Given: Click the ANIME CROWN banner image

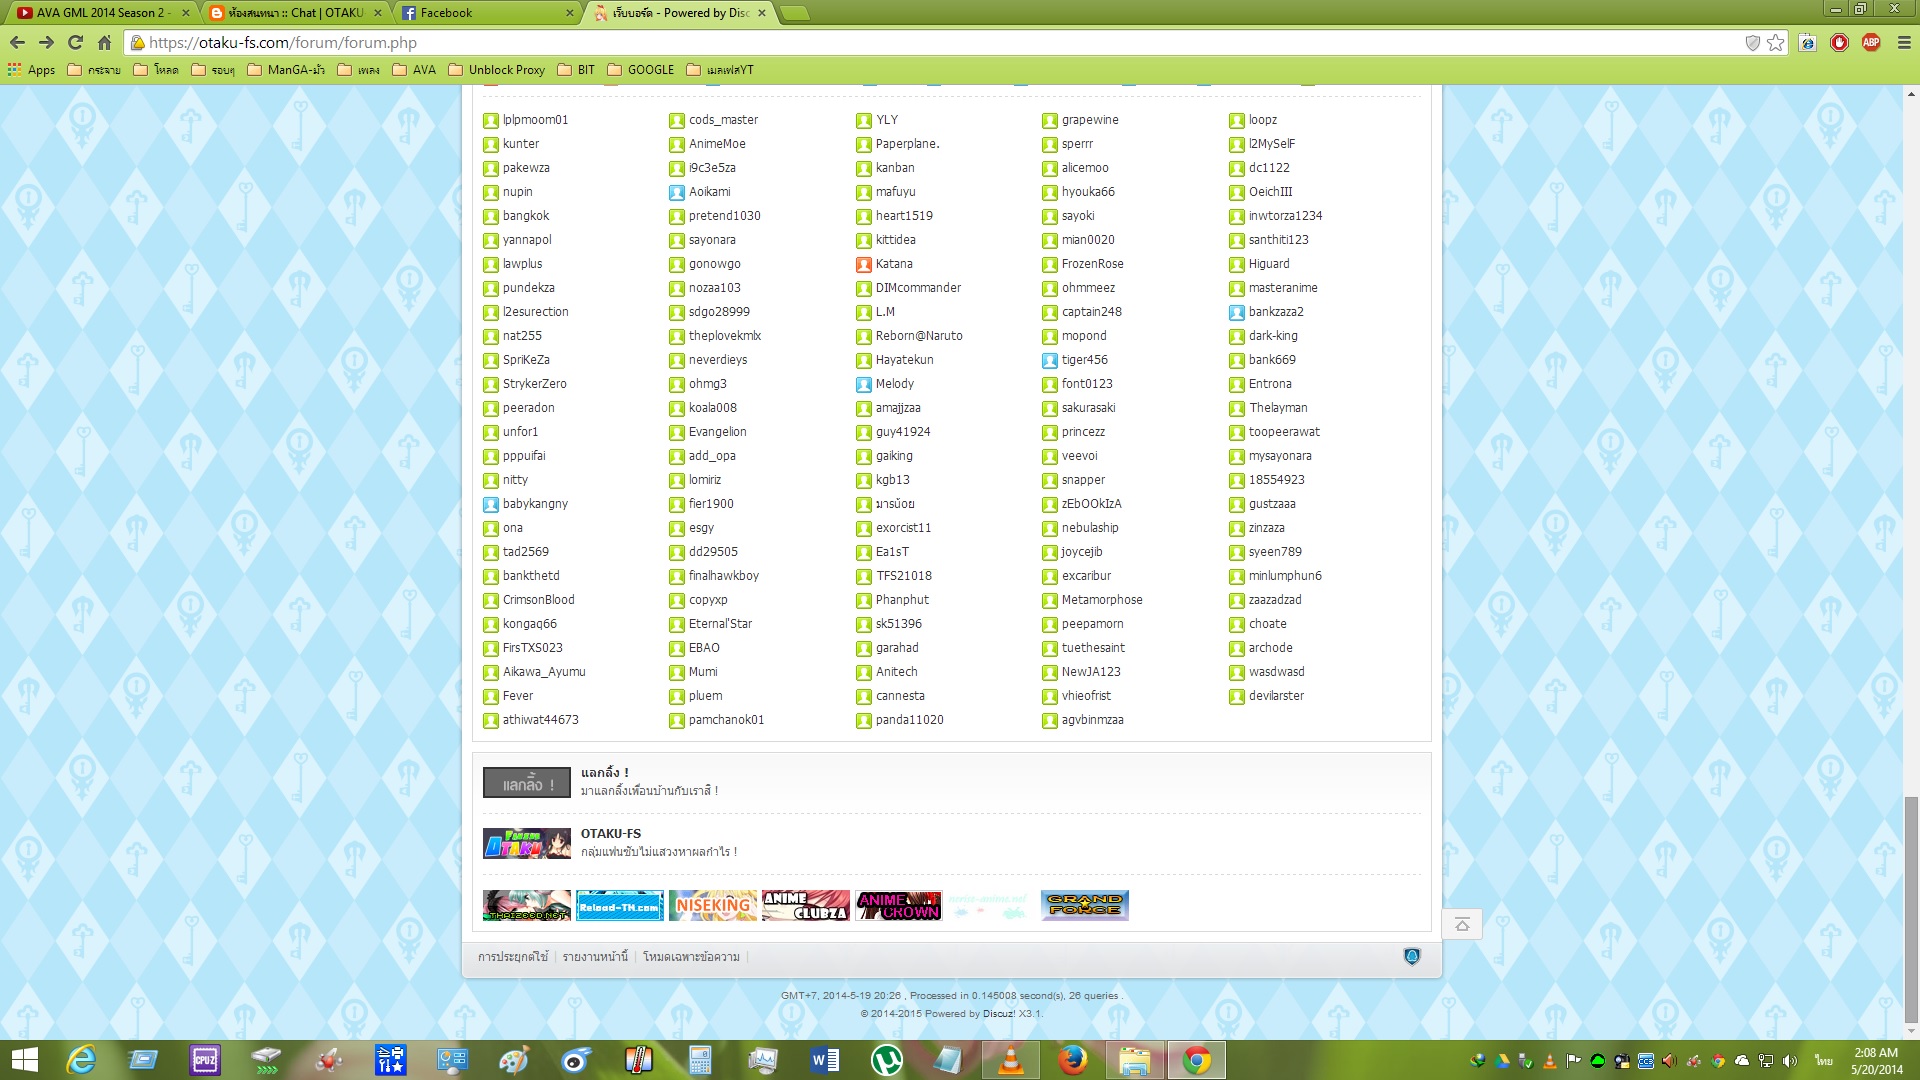Looking at the screenshot, I should pos(898,905).
